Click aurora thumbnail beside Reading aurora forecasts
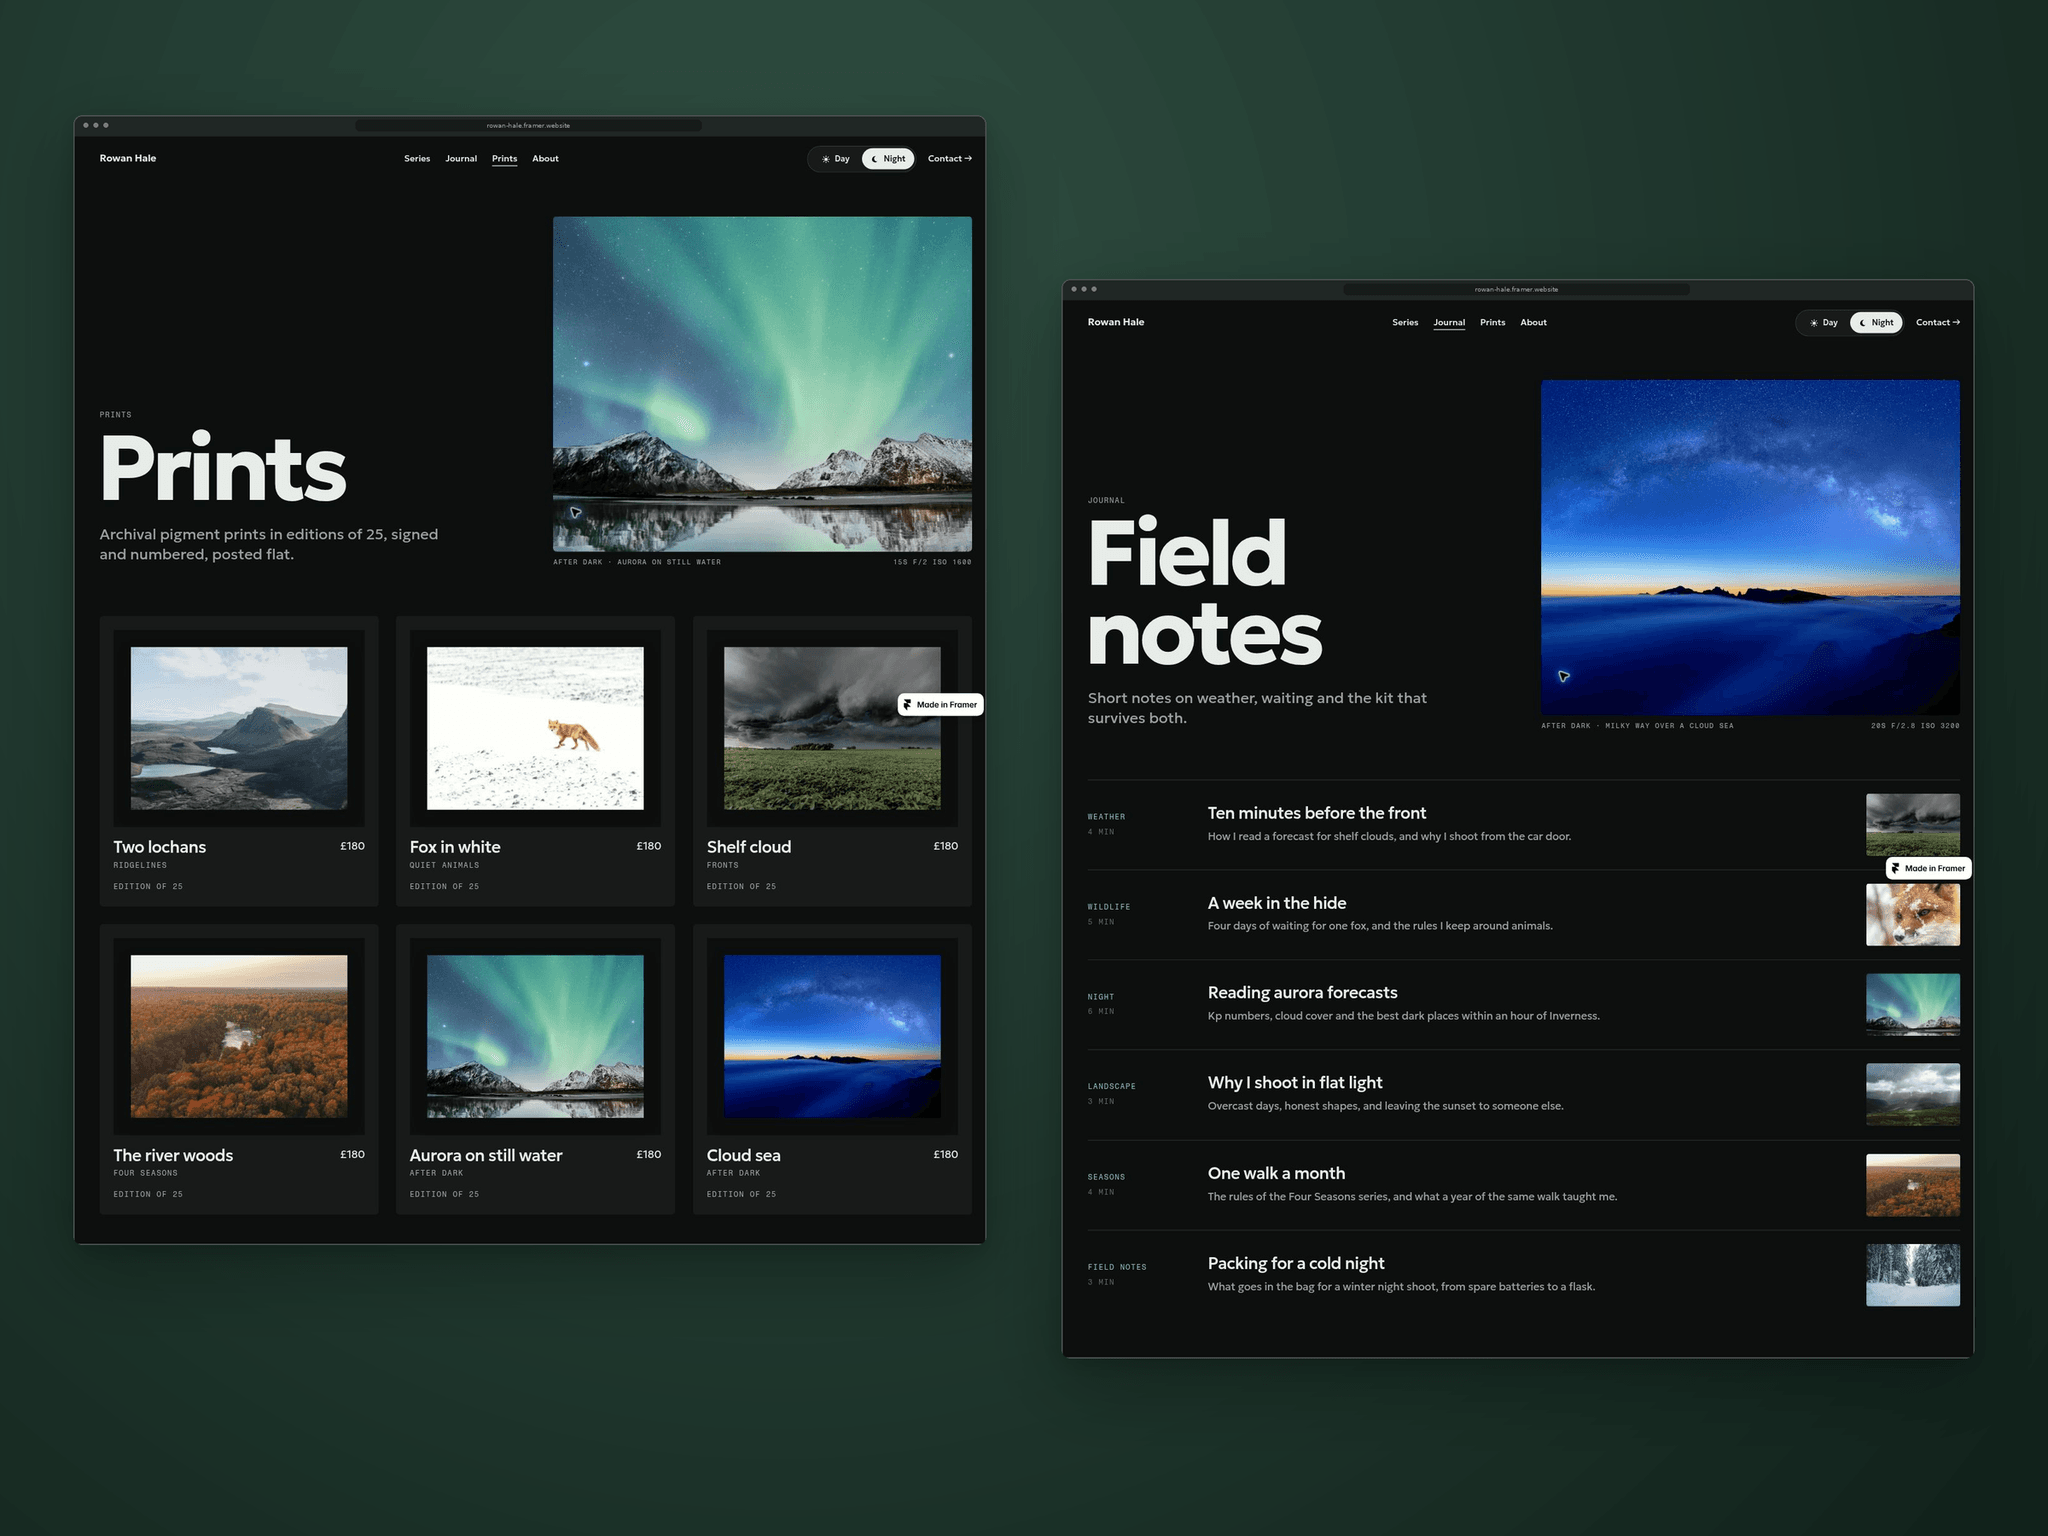 (x=1913, y=1005)
